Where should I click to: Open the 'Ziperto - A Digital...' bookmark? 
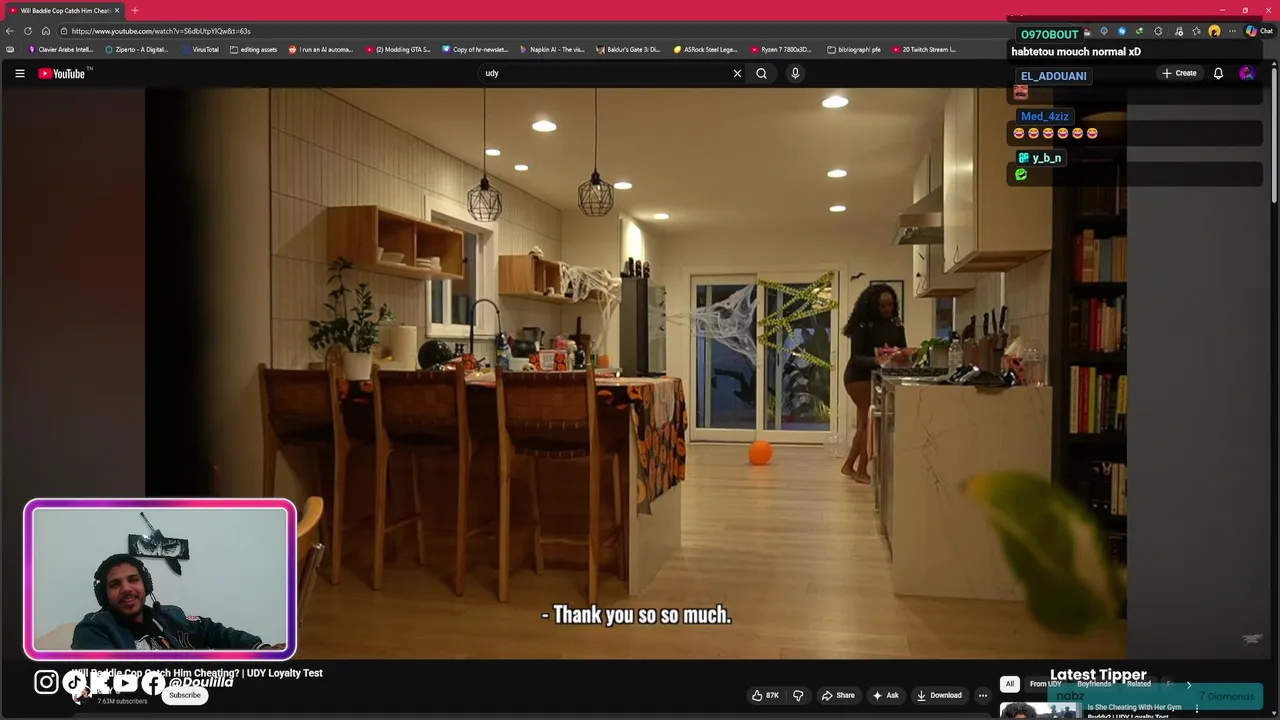tap(137, 49)
